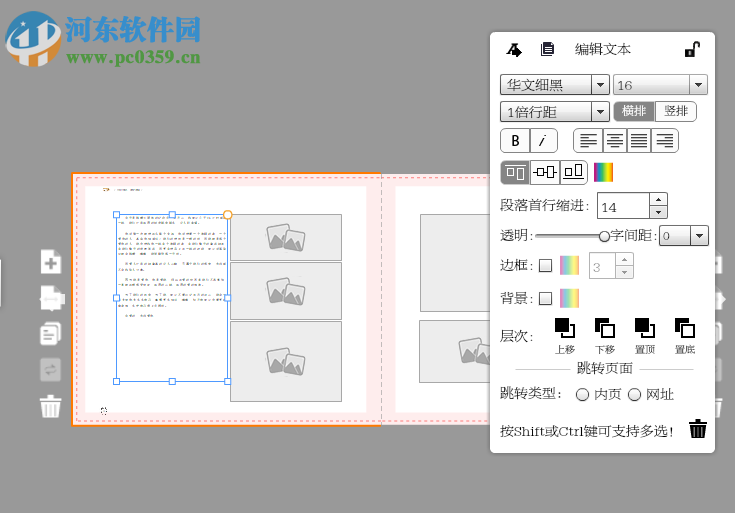
Task: Select the lower image placeholder on right page
Action: (454, 352)
